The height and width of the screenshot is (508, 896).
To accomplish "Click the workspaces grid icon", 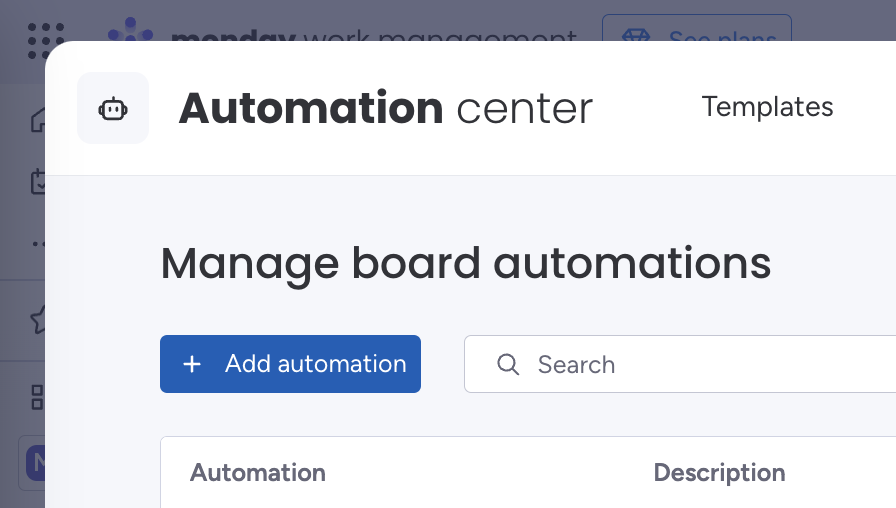I will [x=38, y=396].
